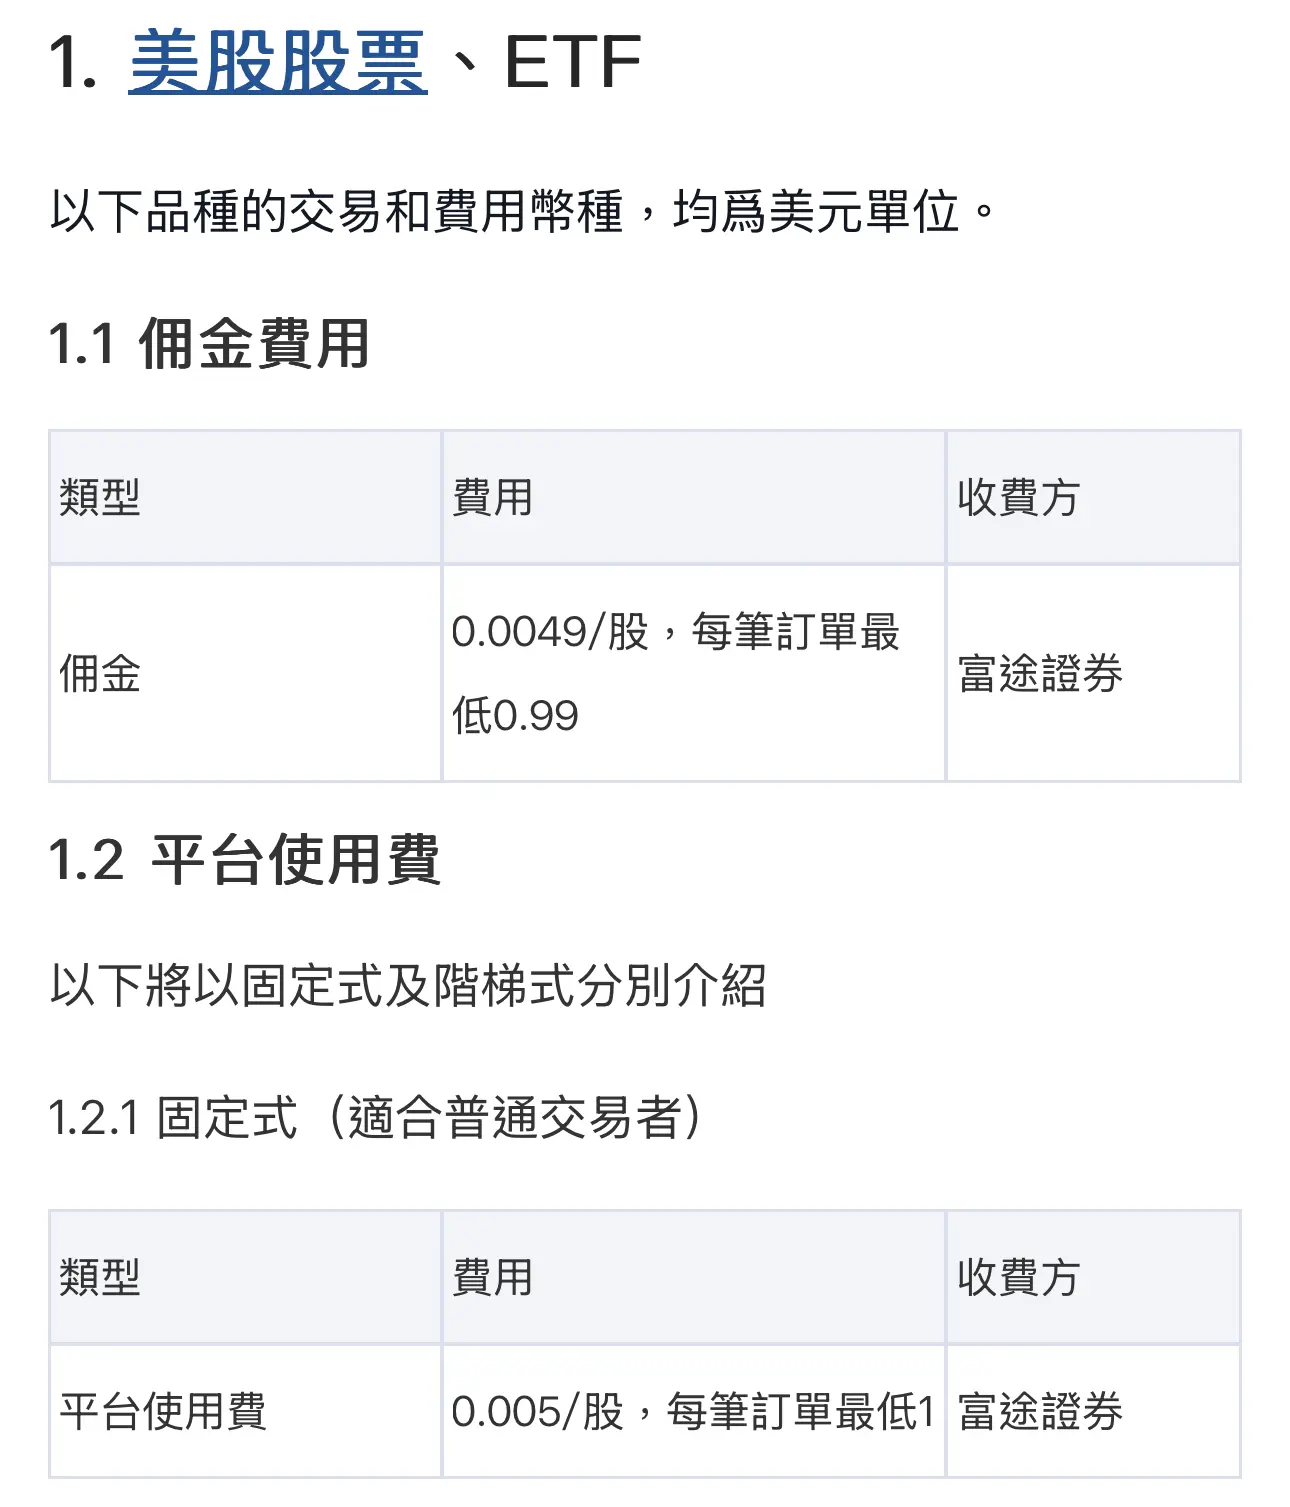Click the ETF heading text
Image resolution: width=1290 pixels, height=1507 pixels.
point(572,63)
